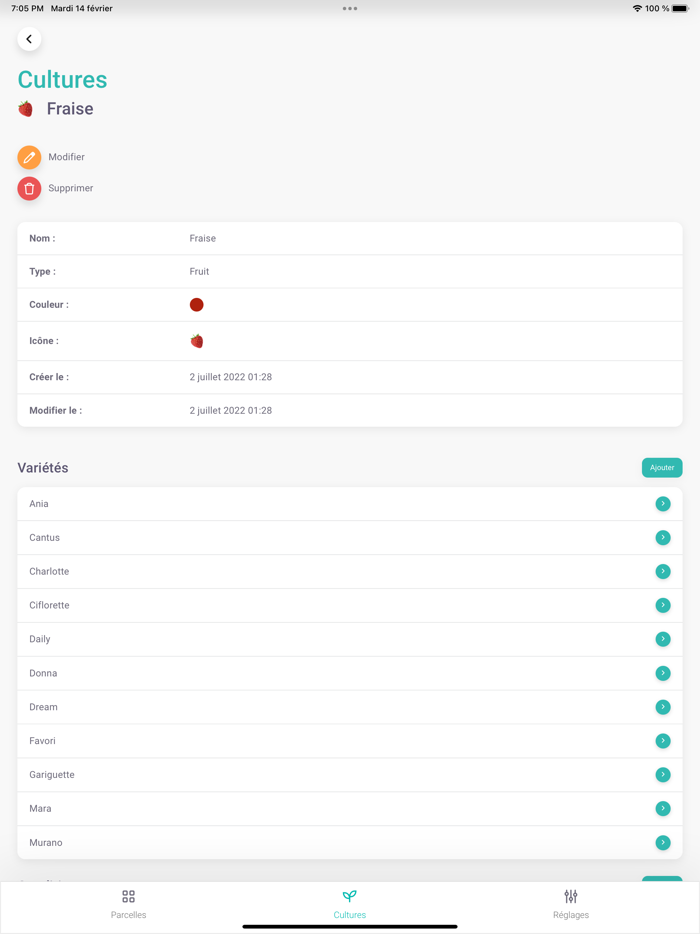The height and width of the screenshot is (934, 700).
Task: Click the Type value Fruit
Action: (199, 272)
